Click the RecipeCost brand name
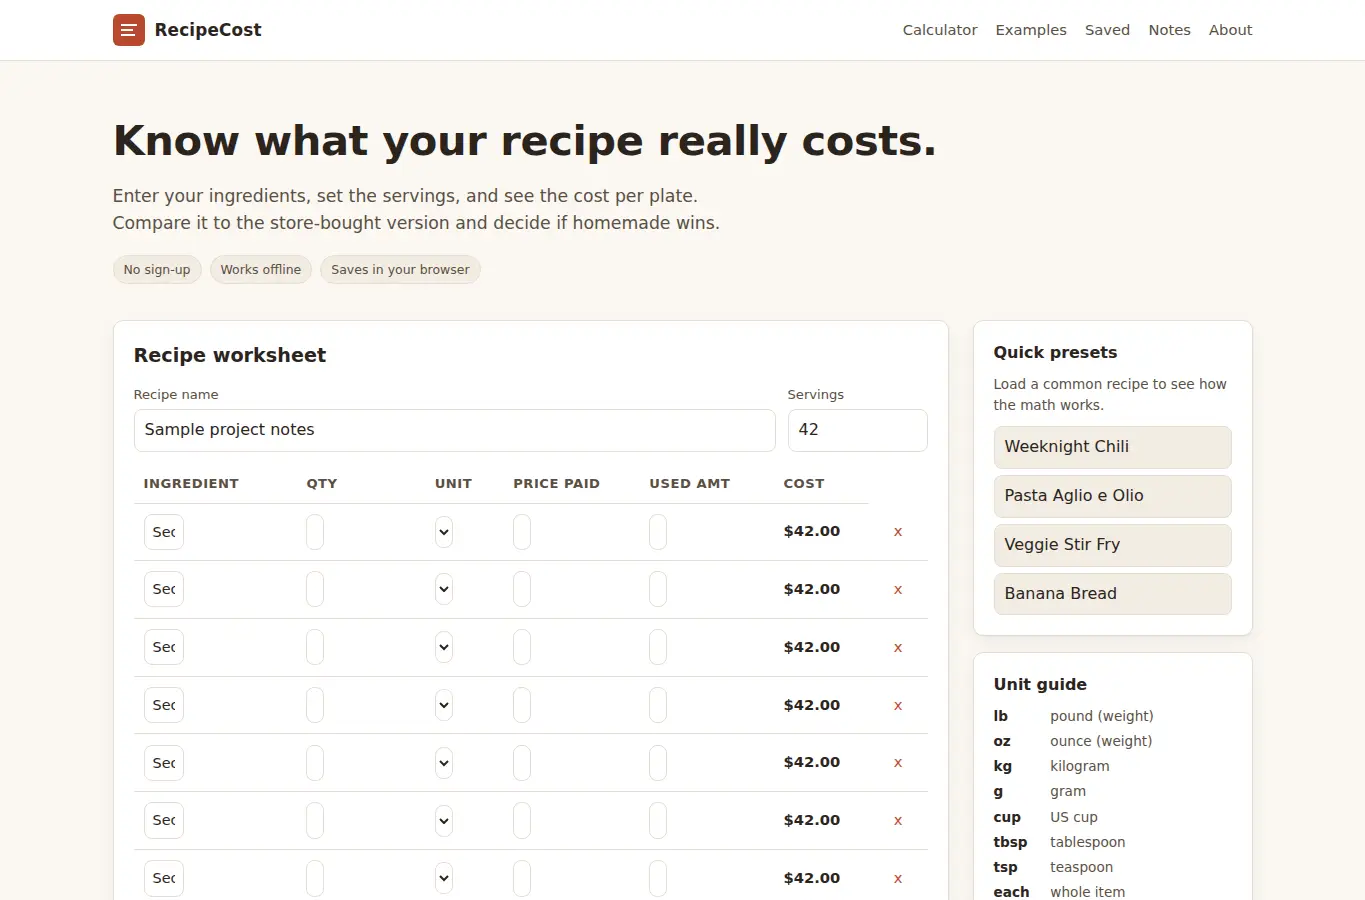The height and width of the screenshot is (900, 1365). pyautogui.click(x=208, y=30)
